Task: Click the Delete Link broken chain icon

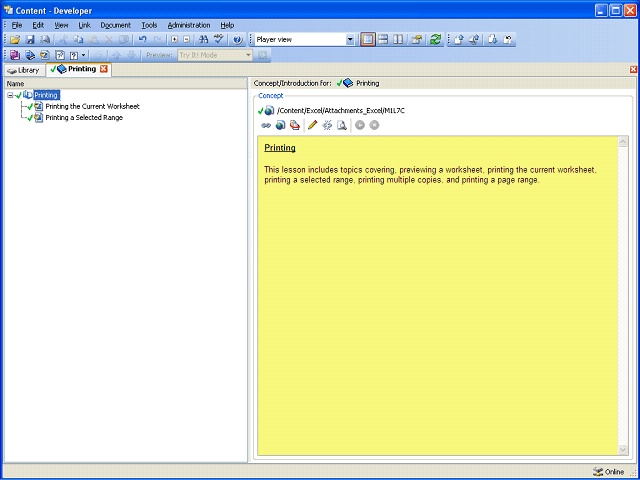Action: tap(327, 125)
